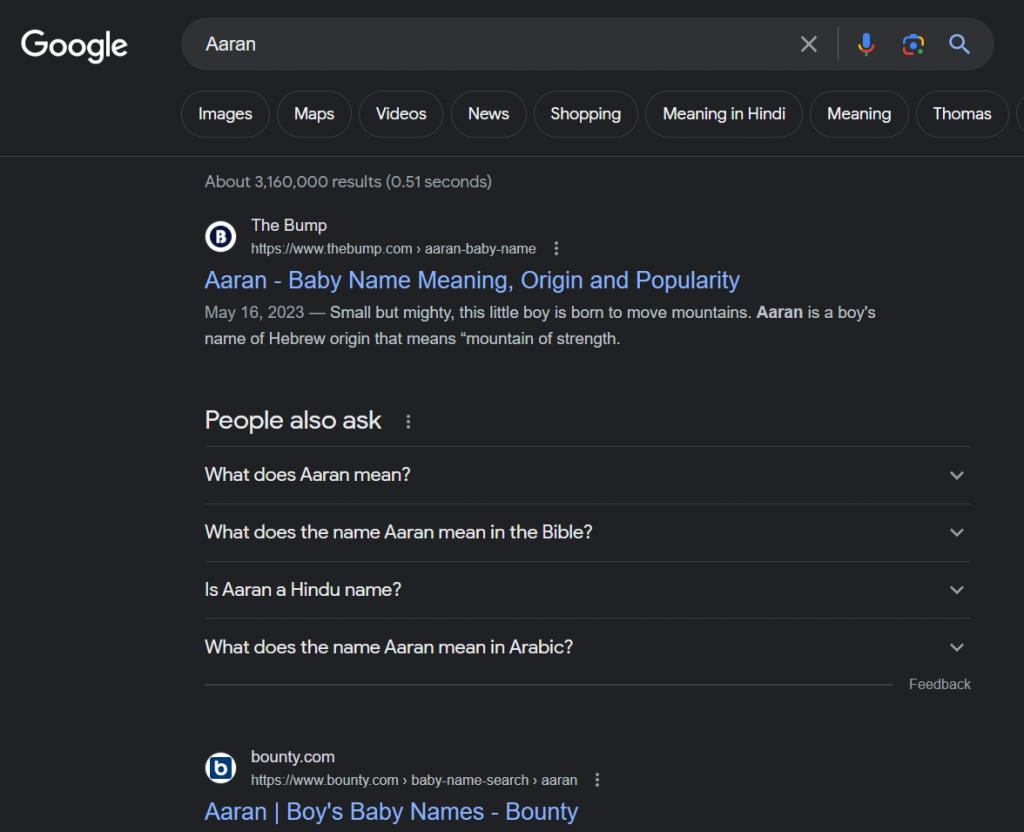
Task: Open "Aaran | Boy's Baby Names - Bounty" result
Action: click(391, 812)
